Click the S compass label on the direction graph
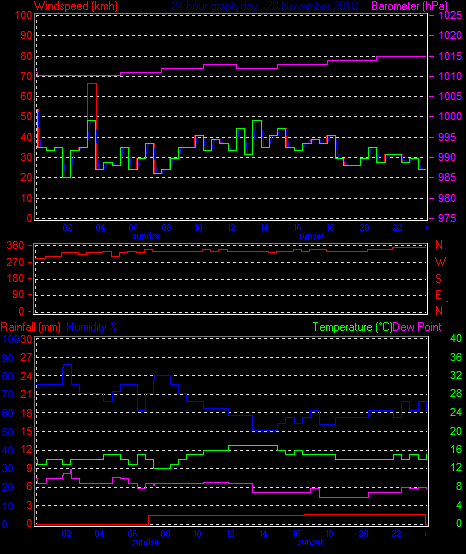 [438, 279]
